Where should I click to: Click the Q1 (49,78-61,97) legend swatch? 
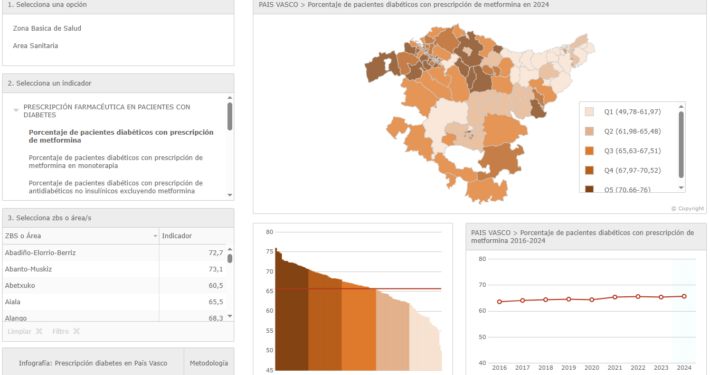[589, 112]
